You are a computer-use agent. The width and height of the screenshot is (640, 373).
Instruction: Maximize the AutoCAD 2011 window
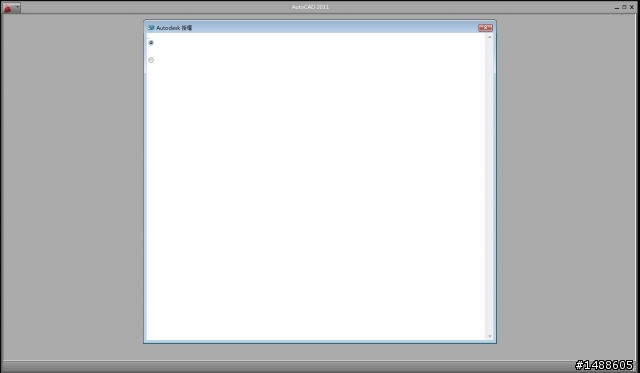coord(624,7)
